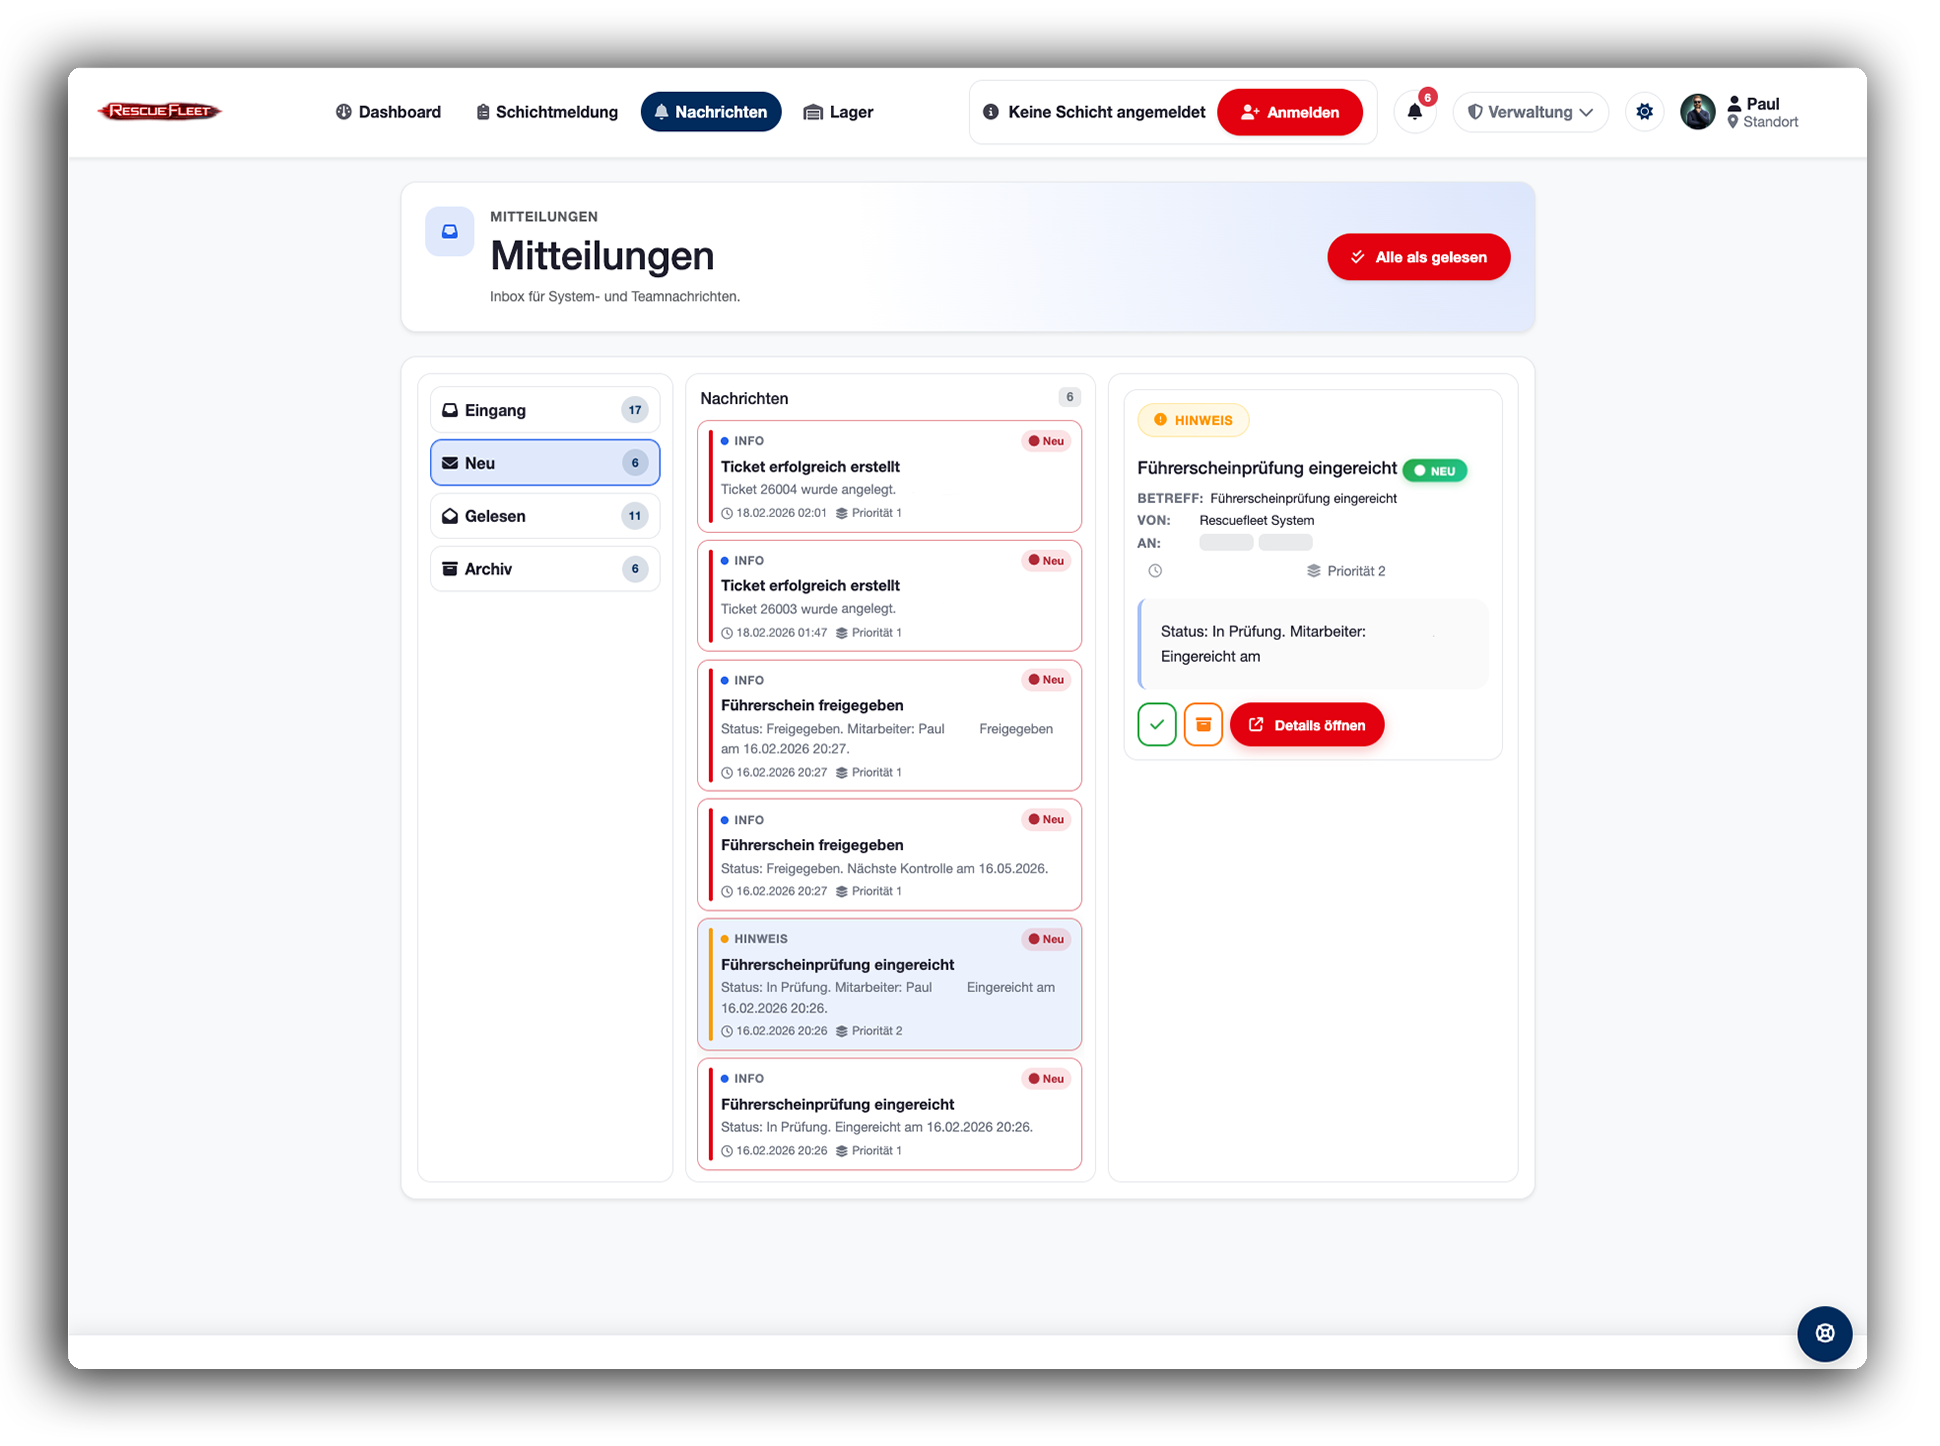Archive the message using the orange archive icon
1940x1446 pixels.
[1203, 724]
